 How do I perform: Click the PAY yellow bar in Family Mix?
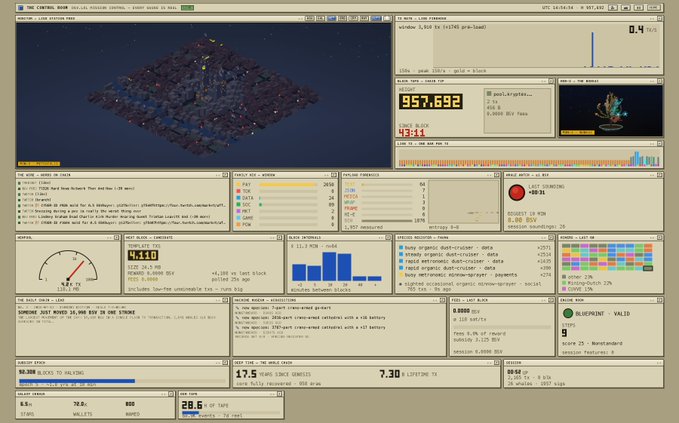pyautogui.click(x=288, y=184)
